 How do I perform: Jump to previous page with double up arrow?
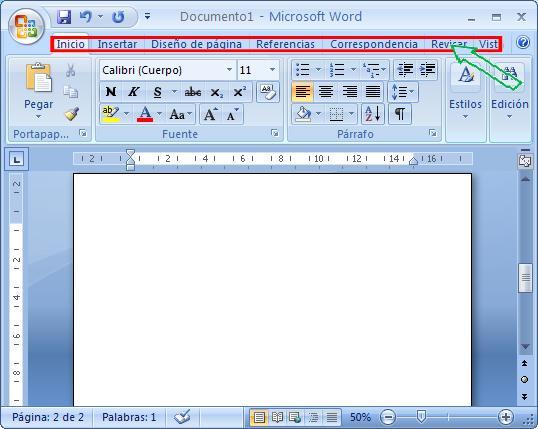524,363
